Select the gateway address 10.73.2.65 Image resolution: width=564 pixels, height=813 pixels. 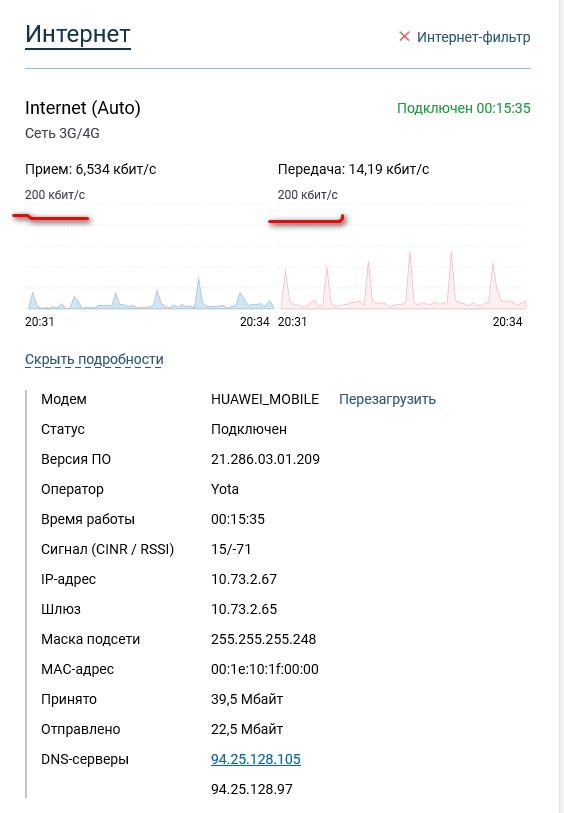[x=244, y=609]
